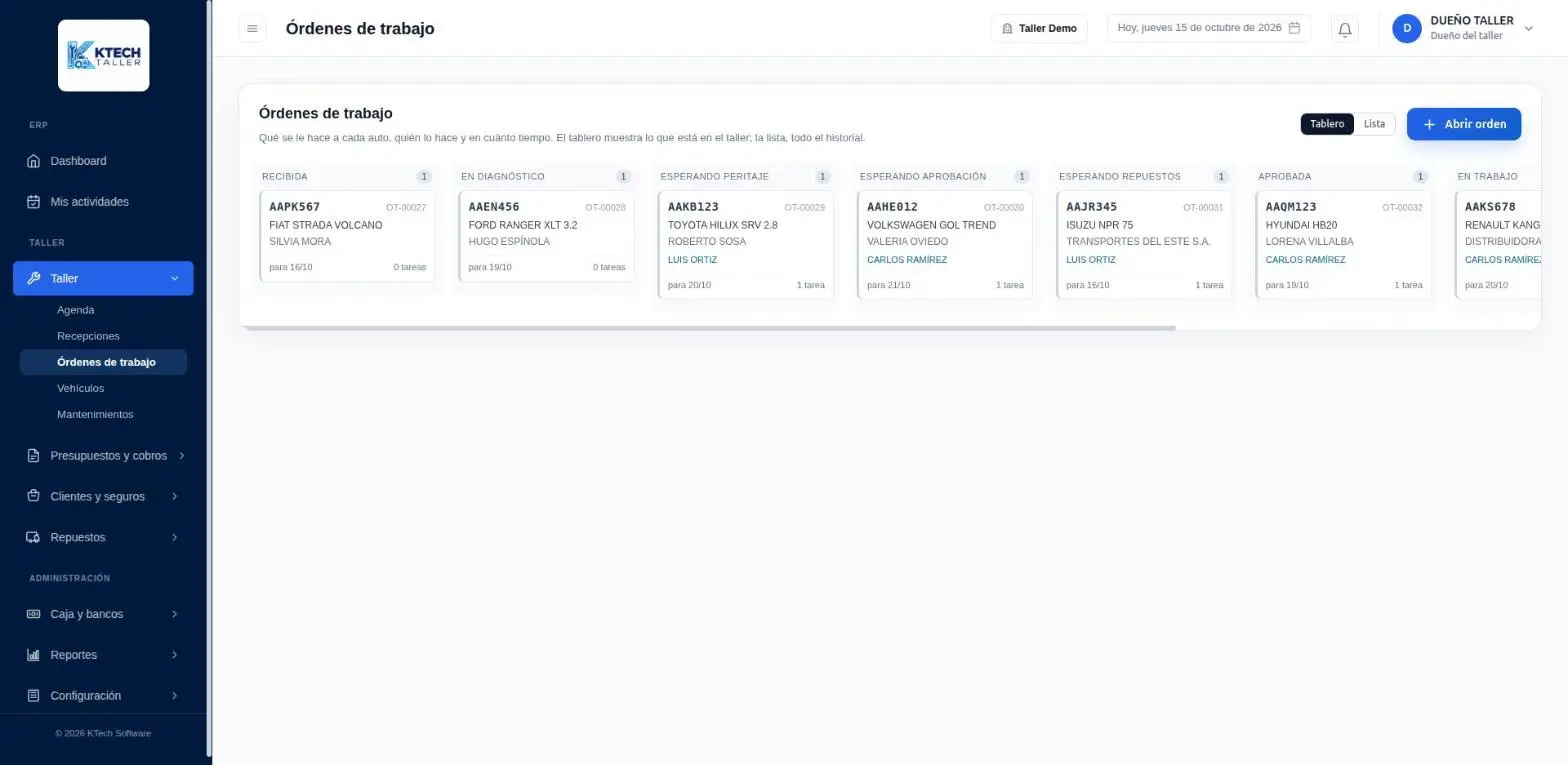Image resolution: width=1568 pixels, height=765 pixels.
Task: Click the Taller Demo button
Action: [x=1039, y=28]
